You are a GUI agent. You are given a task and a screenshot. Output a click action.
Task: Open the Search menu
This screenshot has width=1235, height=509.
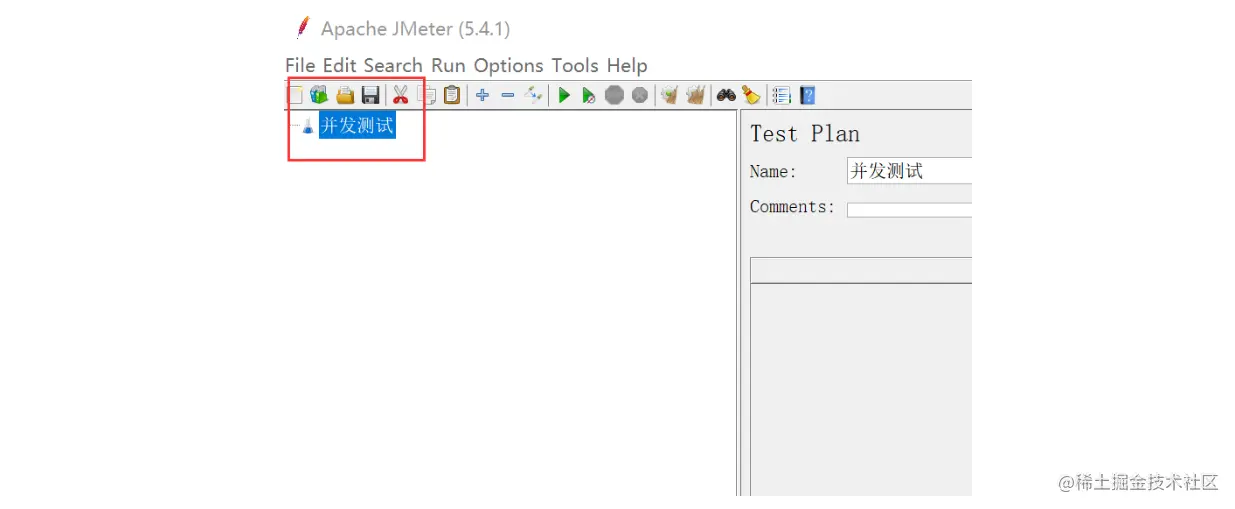coord(393,65)
